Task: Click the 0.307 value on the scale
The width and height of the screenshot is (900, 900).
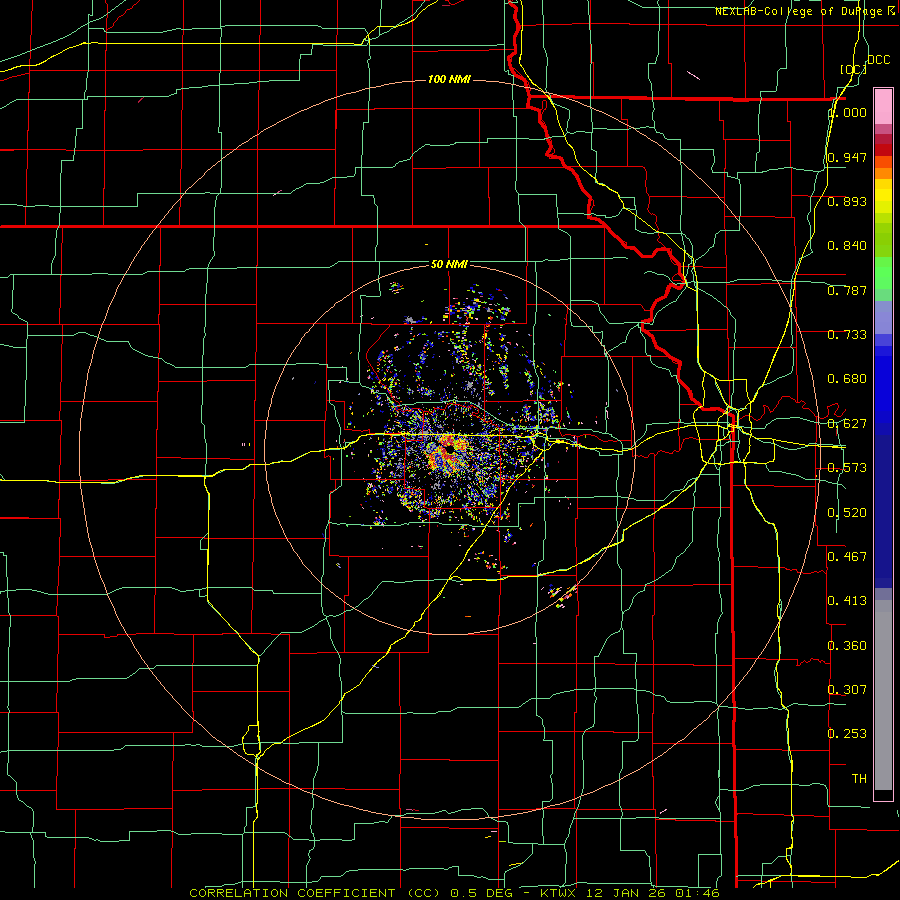Action: 847,689
